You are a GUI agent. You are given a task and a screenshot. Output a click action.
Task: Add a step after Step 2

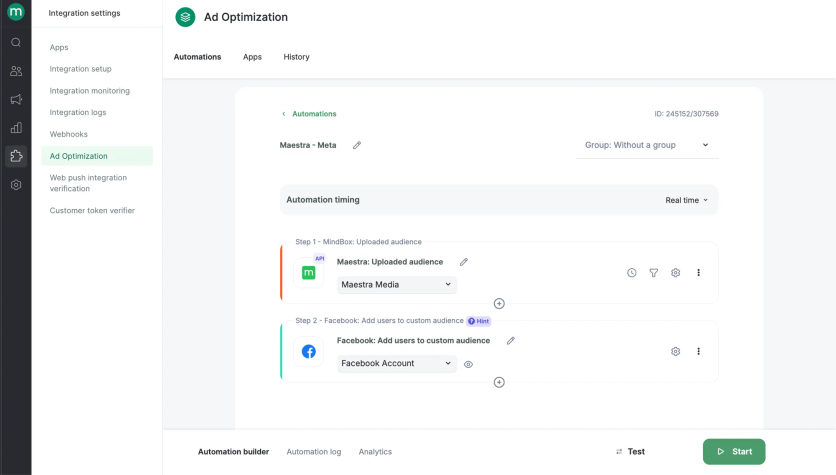[x=499, y=382]
